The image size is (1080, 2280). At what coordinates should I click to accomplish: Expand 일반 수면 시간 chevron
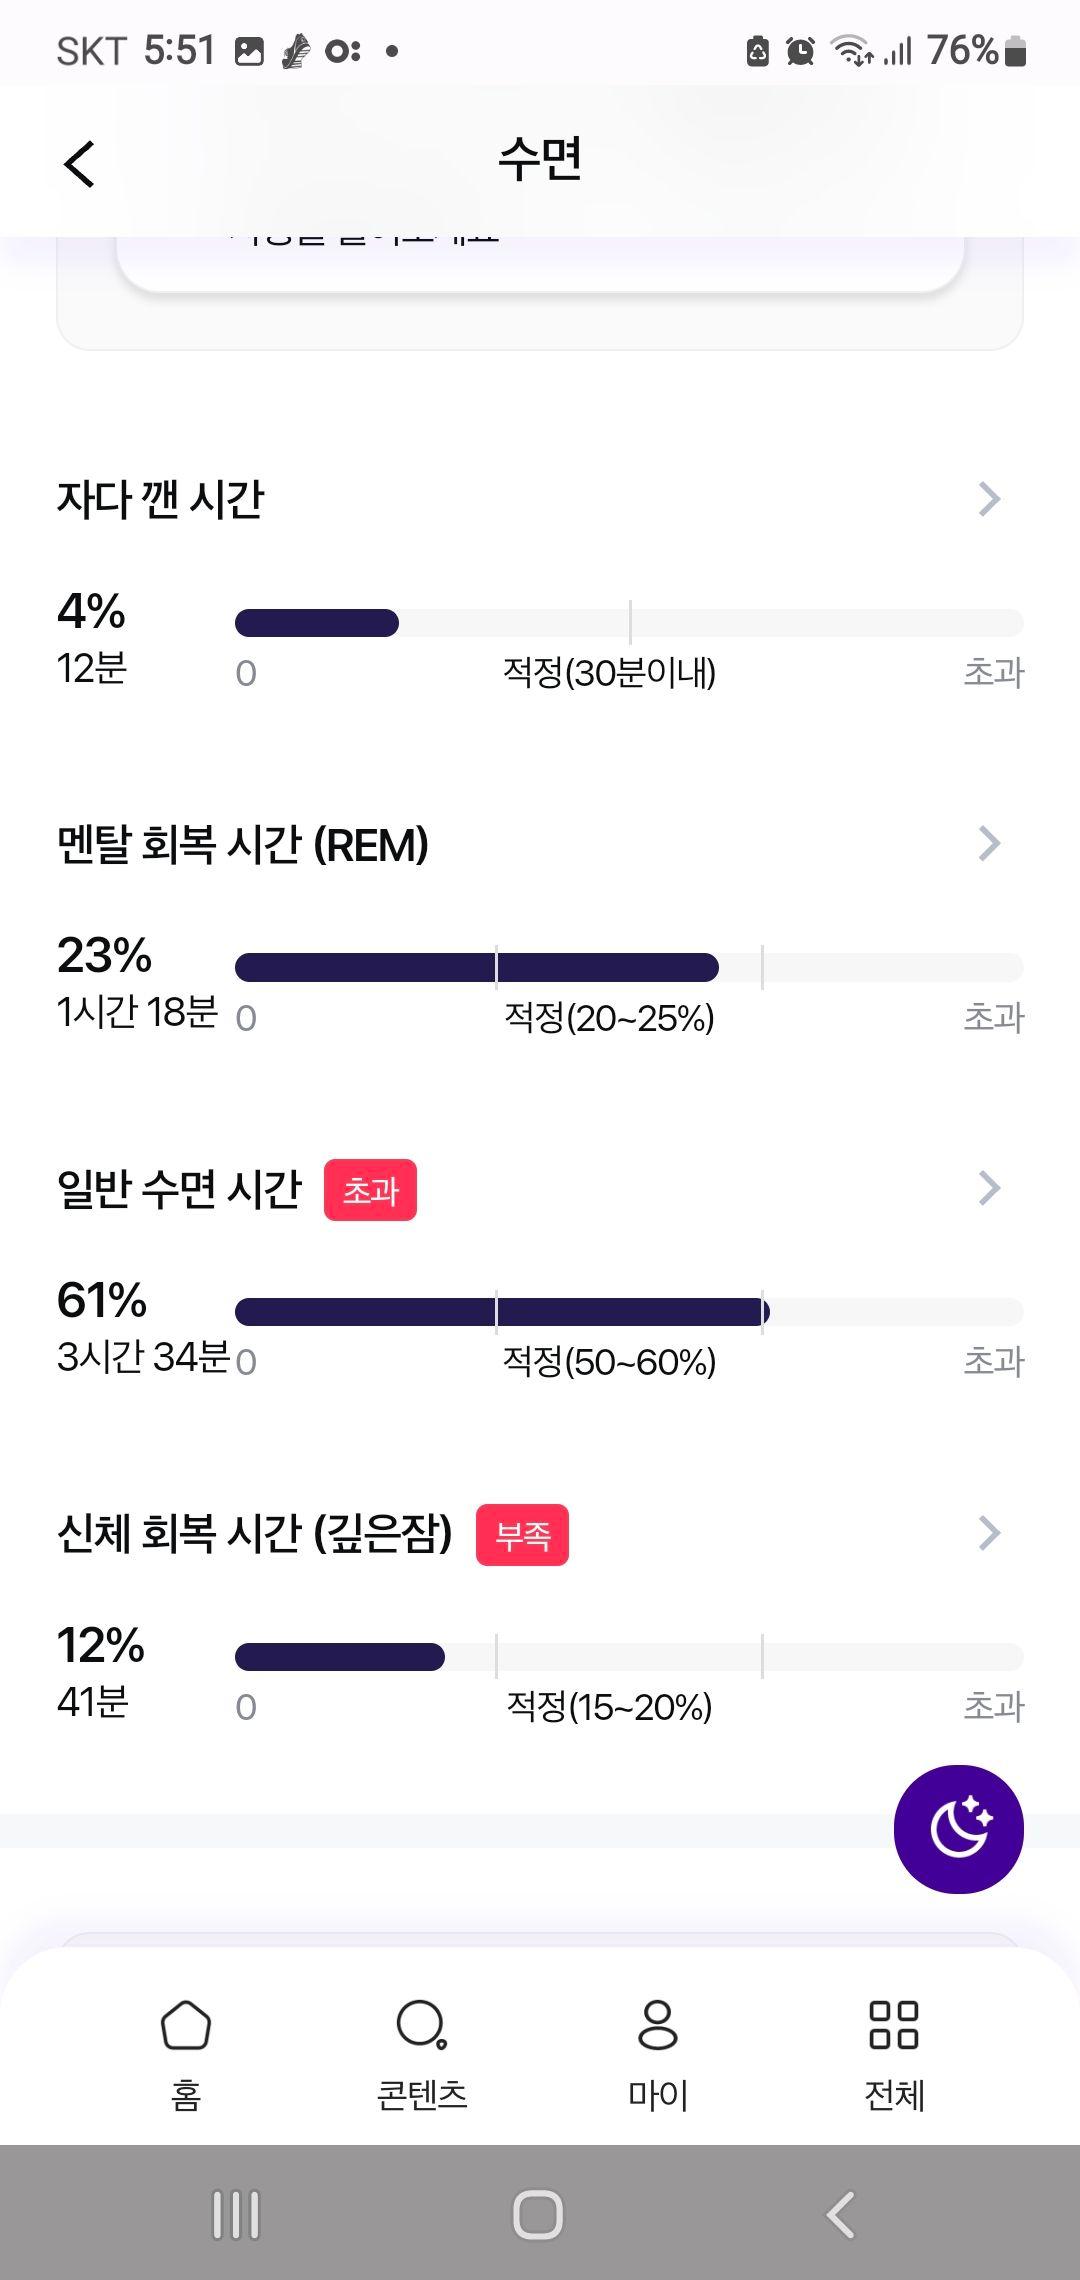click(989, 1188)
